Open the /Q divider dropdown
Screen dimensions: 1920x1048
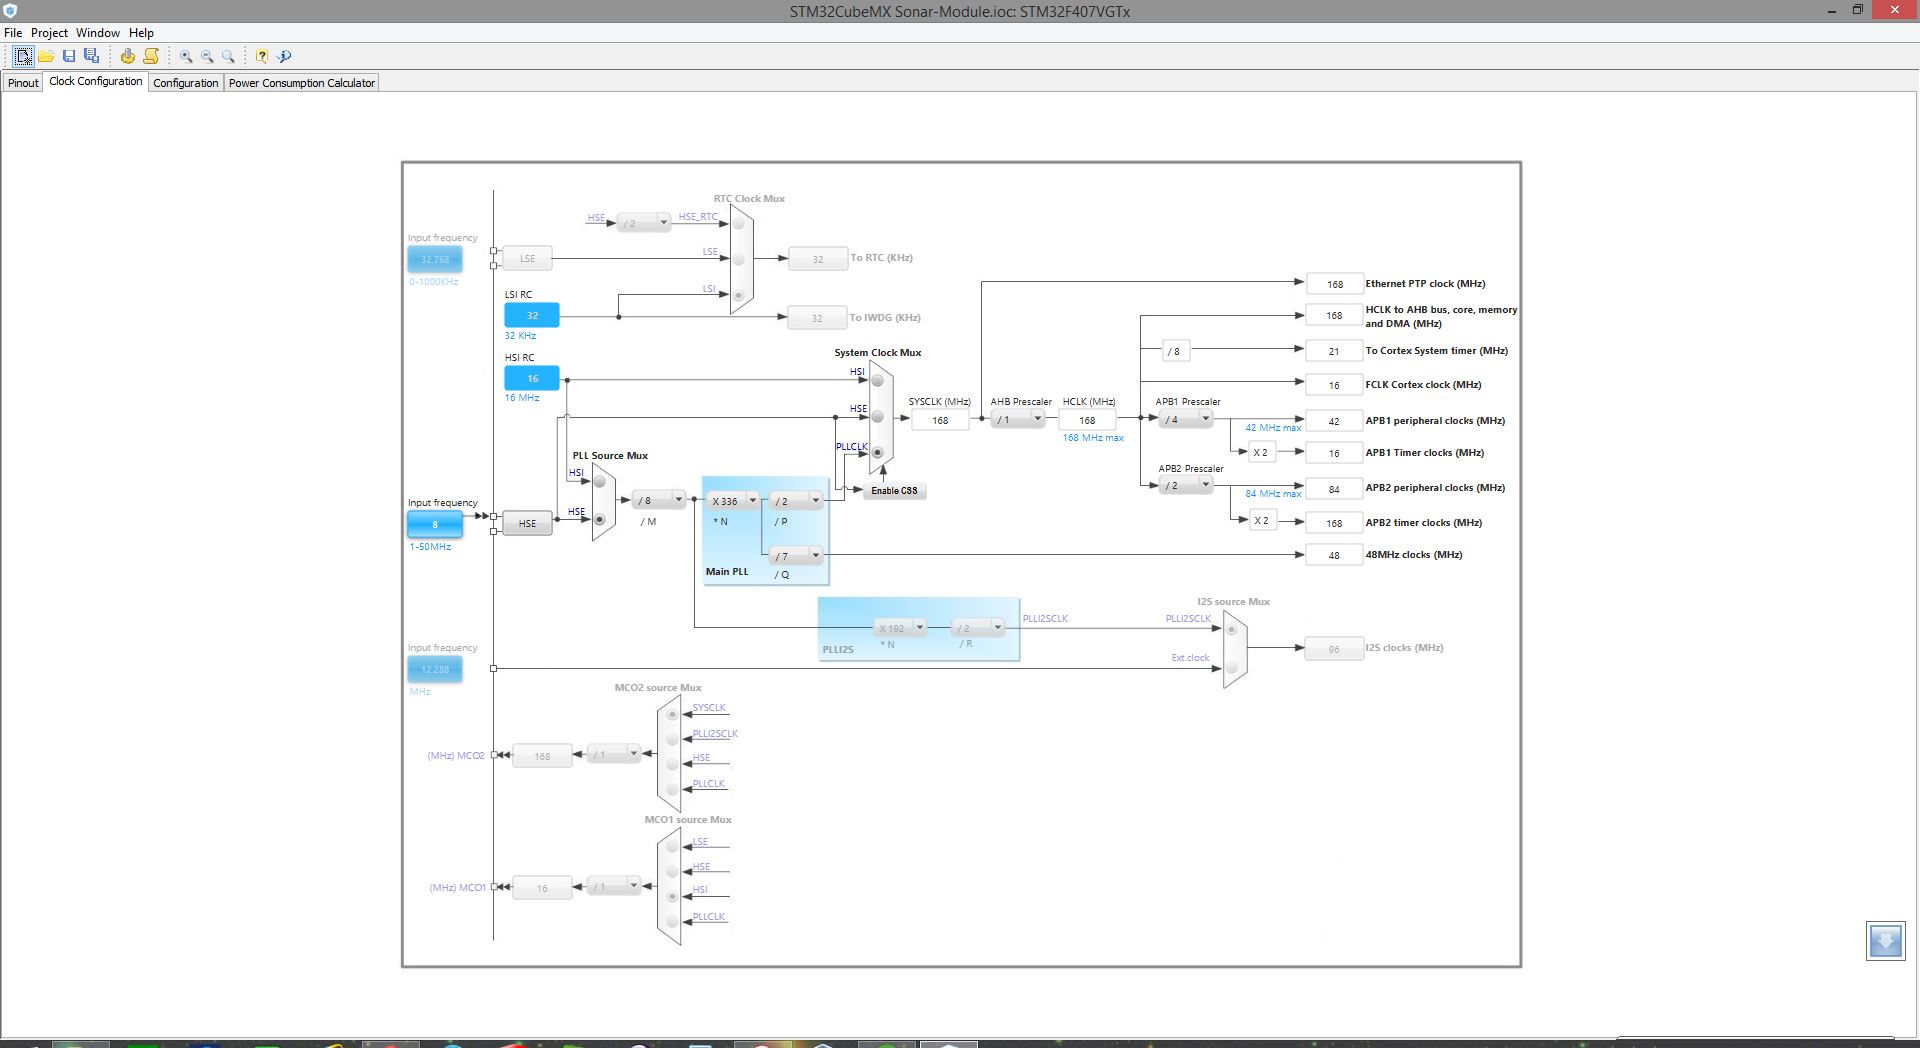point(796,556)
